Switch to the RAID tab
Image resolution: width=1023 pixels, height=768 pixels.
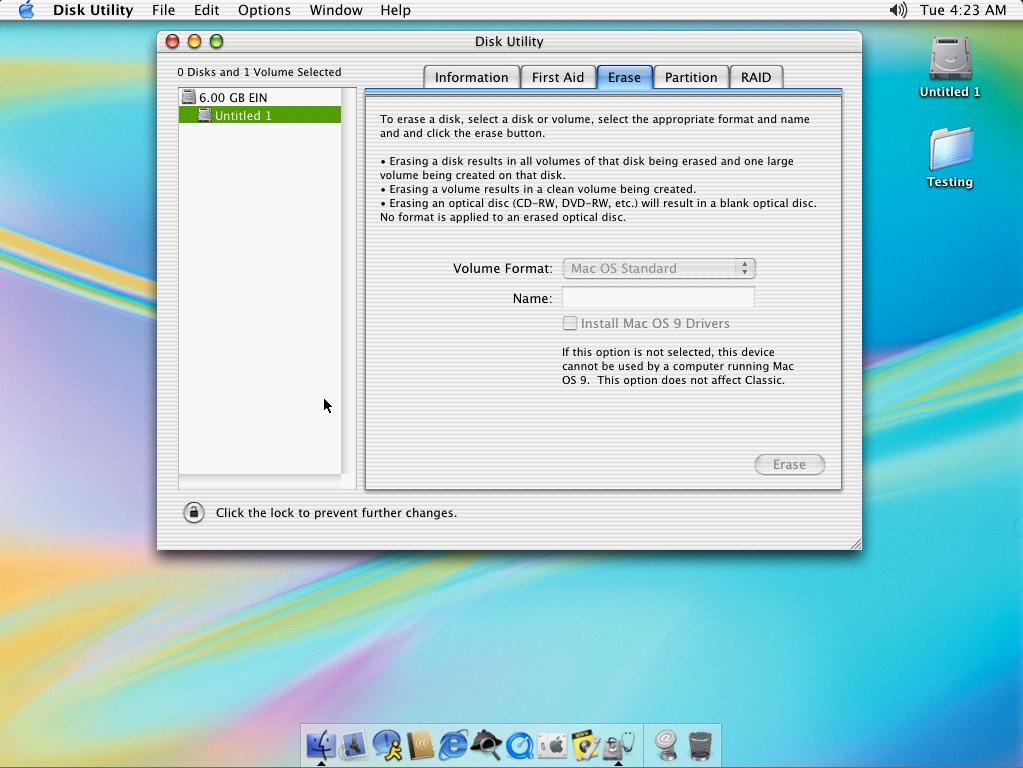[756, 77]
